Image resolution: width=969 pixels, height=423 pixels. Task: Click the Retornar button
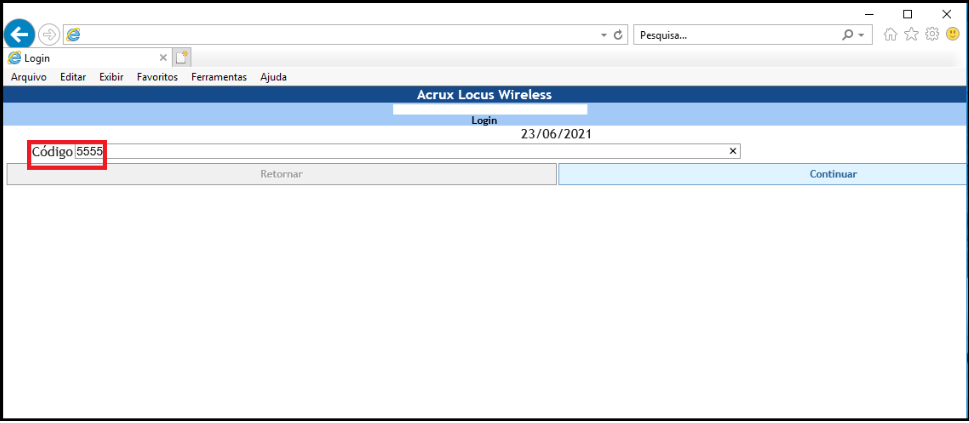point(281,174)
